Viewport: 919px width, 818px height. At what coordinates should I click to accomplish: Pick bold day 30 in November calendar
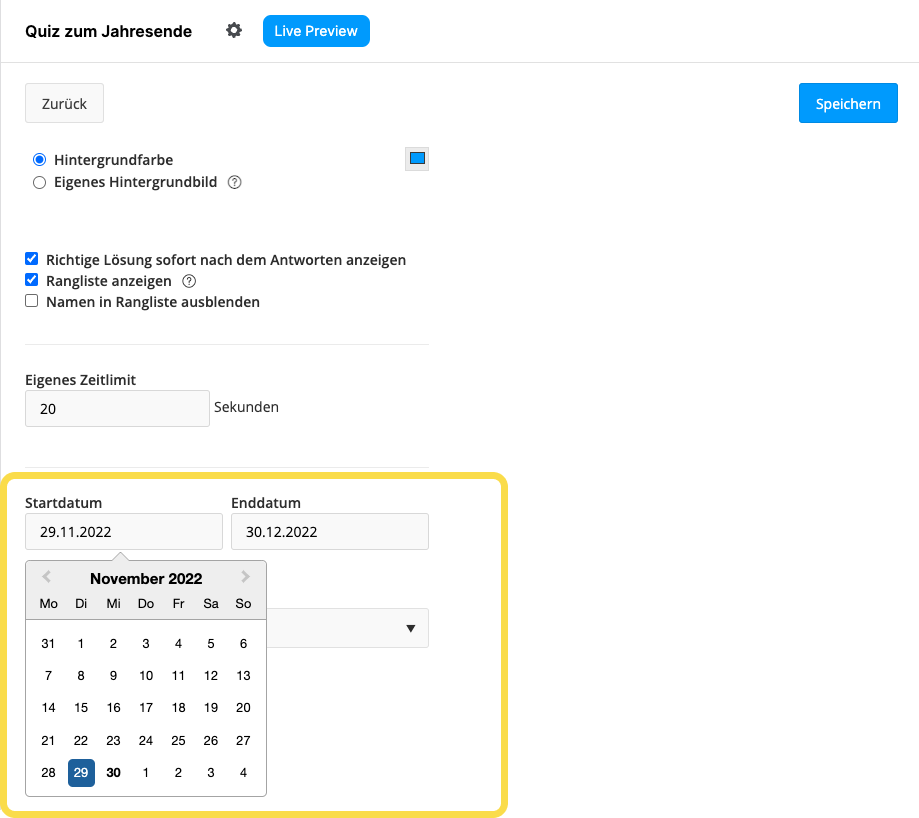114,772
